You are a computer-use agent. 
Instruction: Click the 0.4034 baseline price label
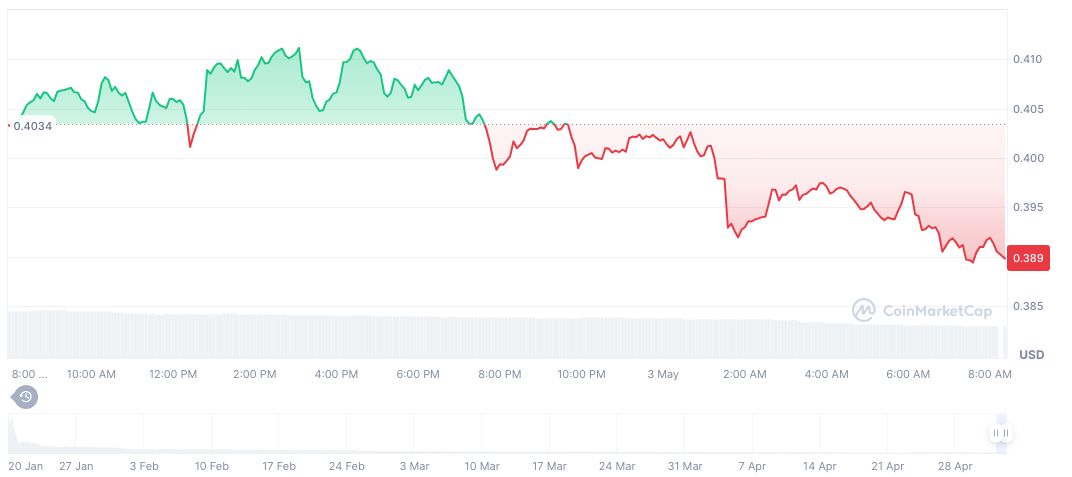32,125
